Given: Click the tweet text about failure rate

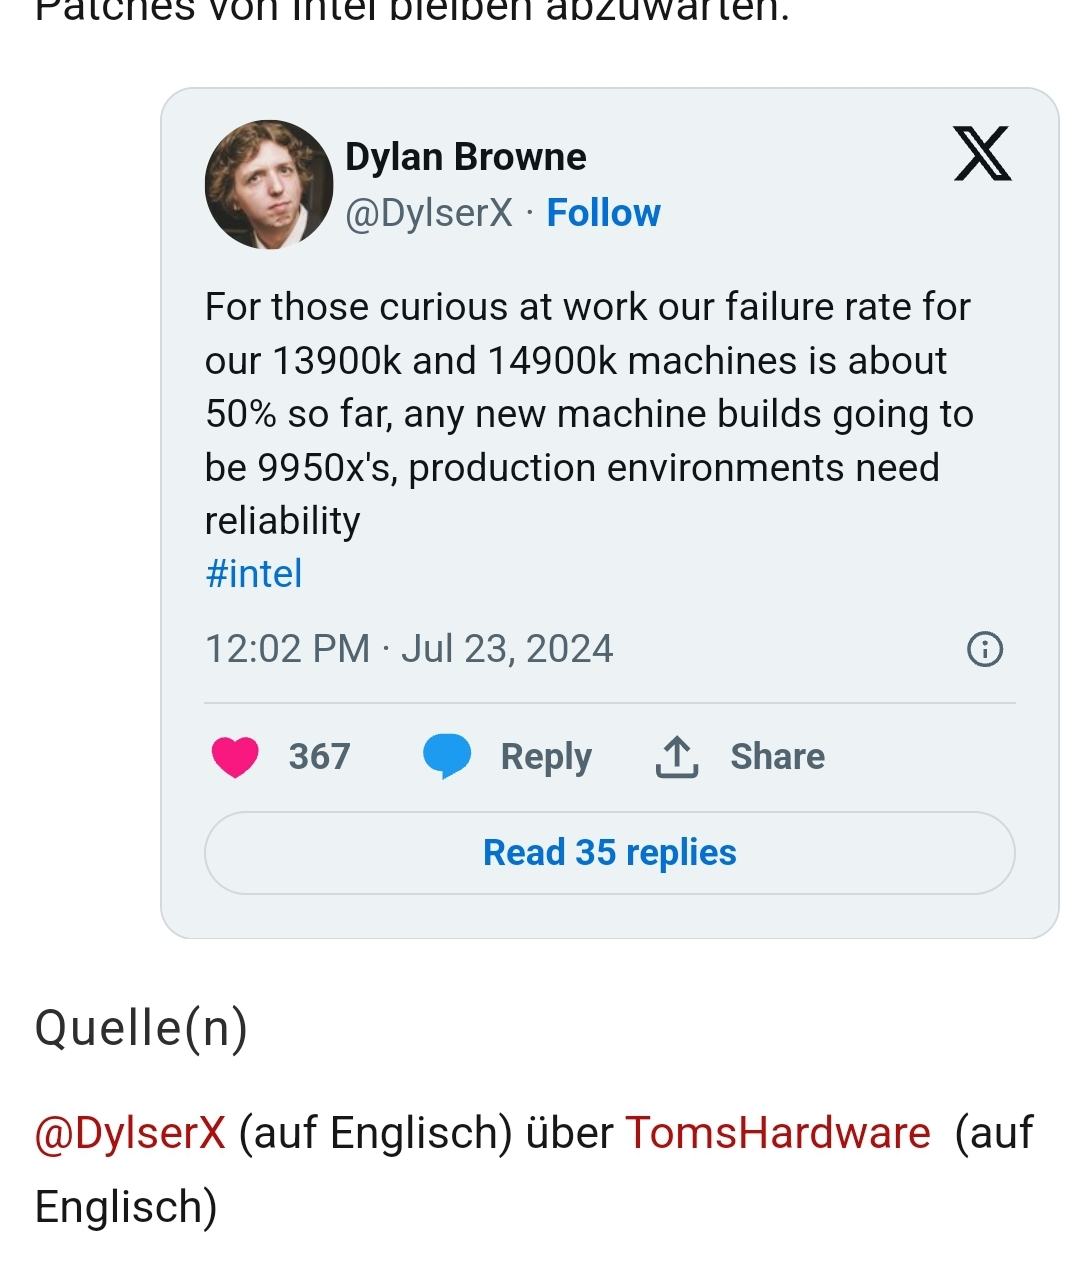Looking at the screenshot, I should pyautogui.click(x=588, y=414).
